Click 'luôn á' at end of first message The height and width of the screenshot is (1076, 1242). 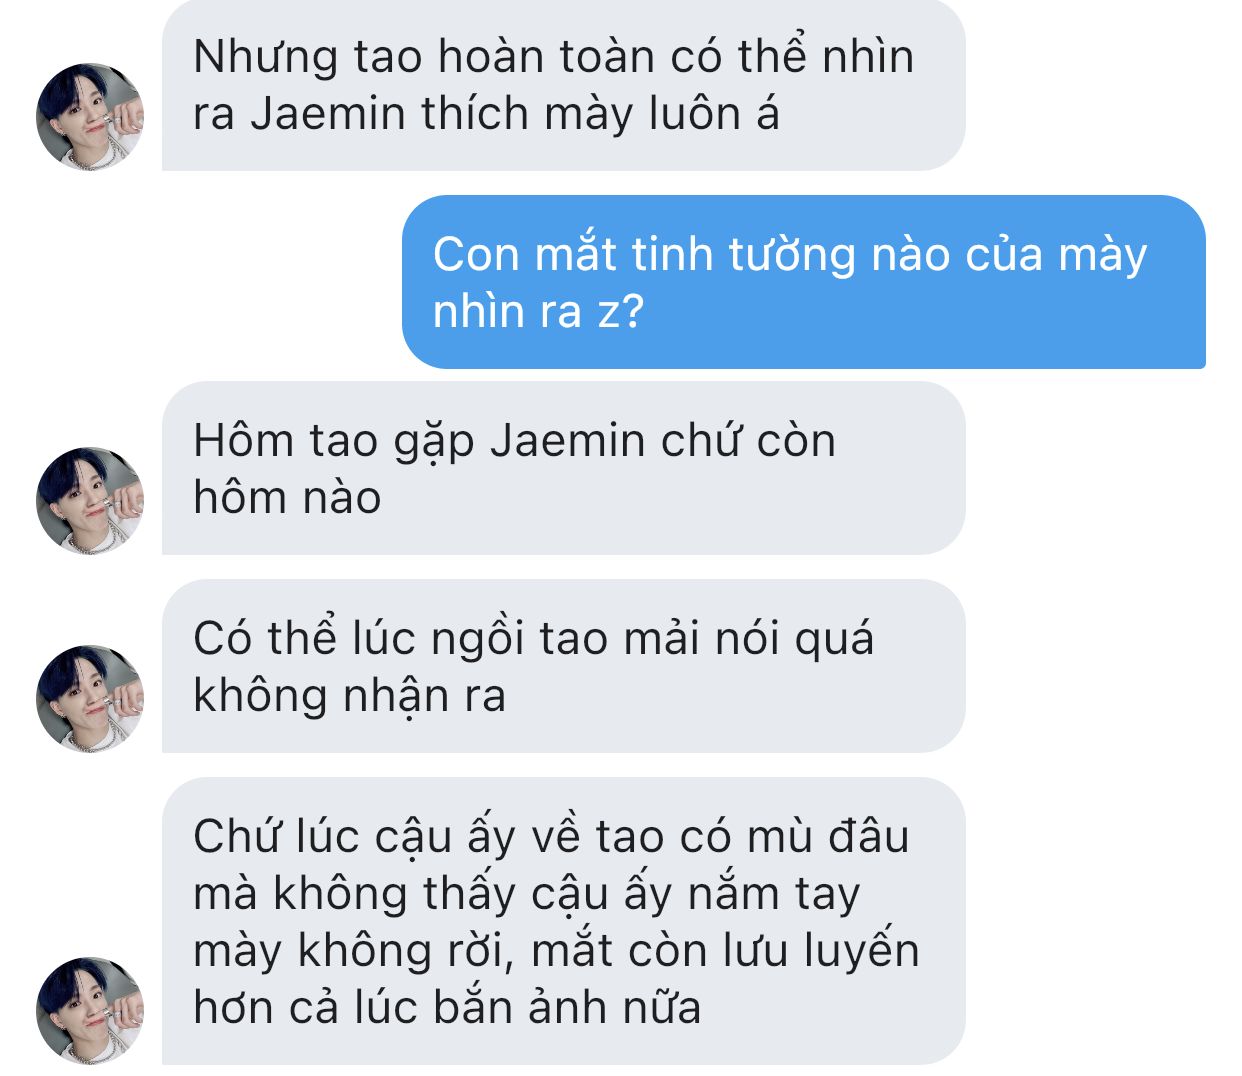(714, 113)
